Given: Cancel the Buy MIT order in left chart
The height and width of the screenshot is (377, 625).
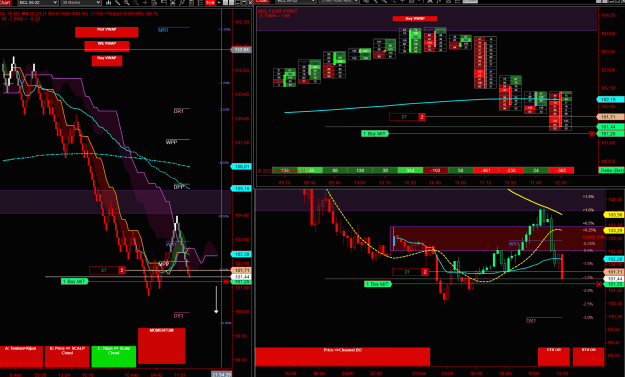Looking at the screenshot, I should (226, 281).
